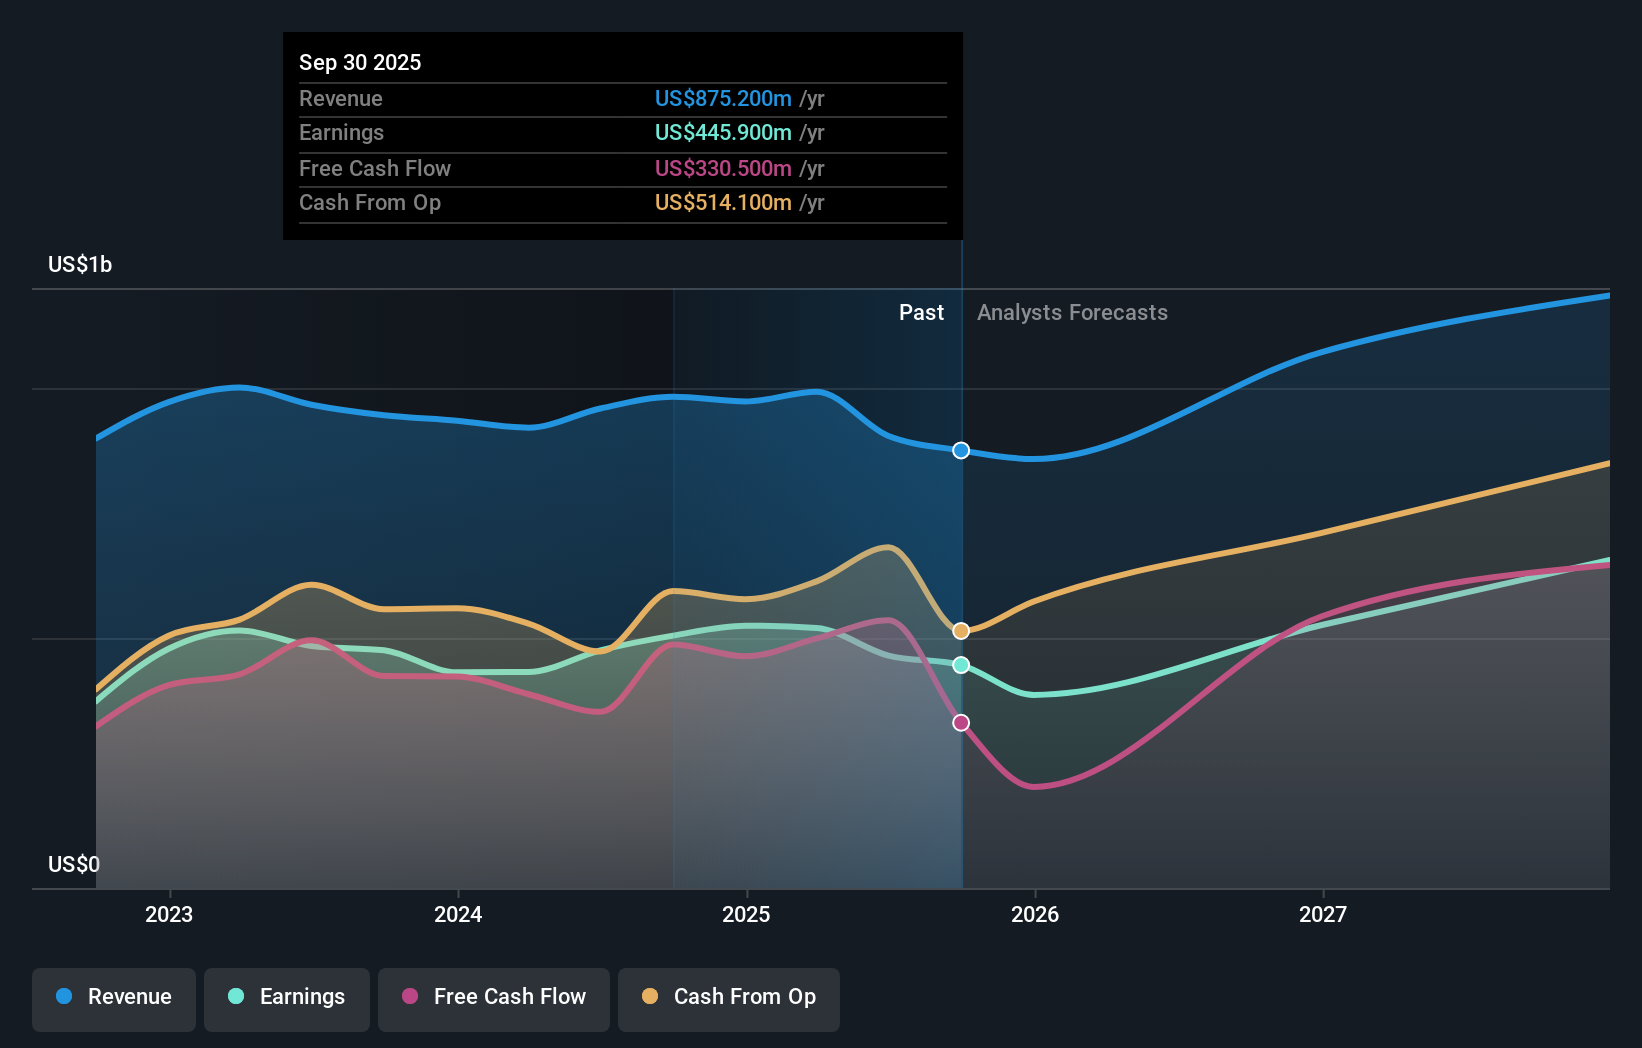
Task: Select the Past section of the chart
Action: click(x=921, y=312)
